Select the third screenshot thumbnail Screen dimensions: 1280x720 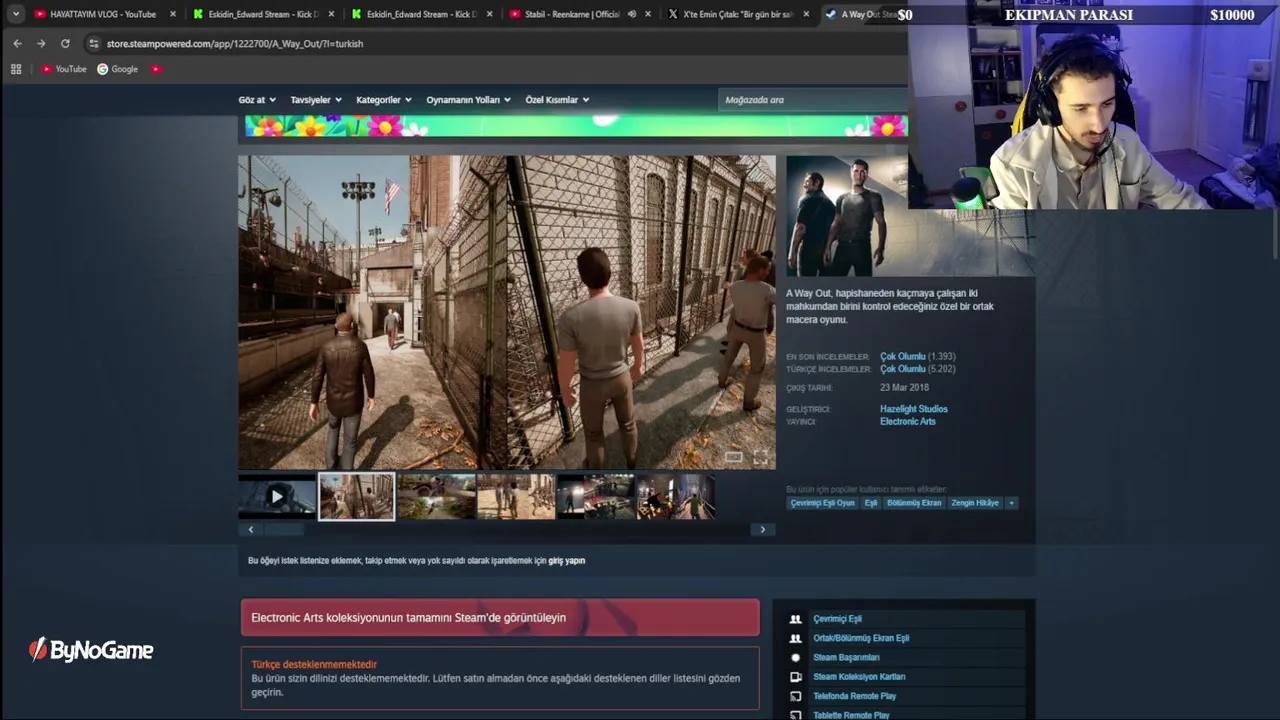pyautogui.click(x=436, y=497)
